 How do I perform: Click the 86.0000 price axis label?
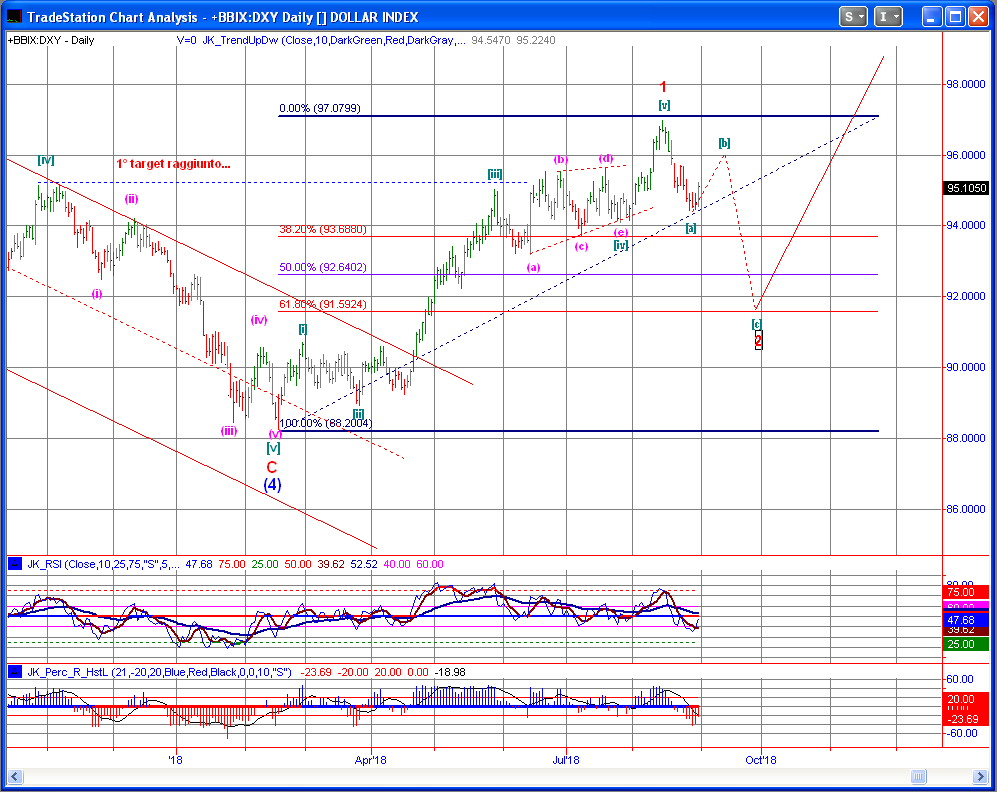point(966,509)
